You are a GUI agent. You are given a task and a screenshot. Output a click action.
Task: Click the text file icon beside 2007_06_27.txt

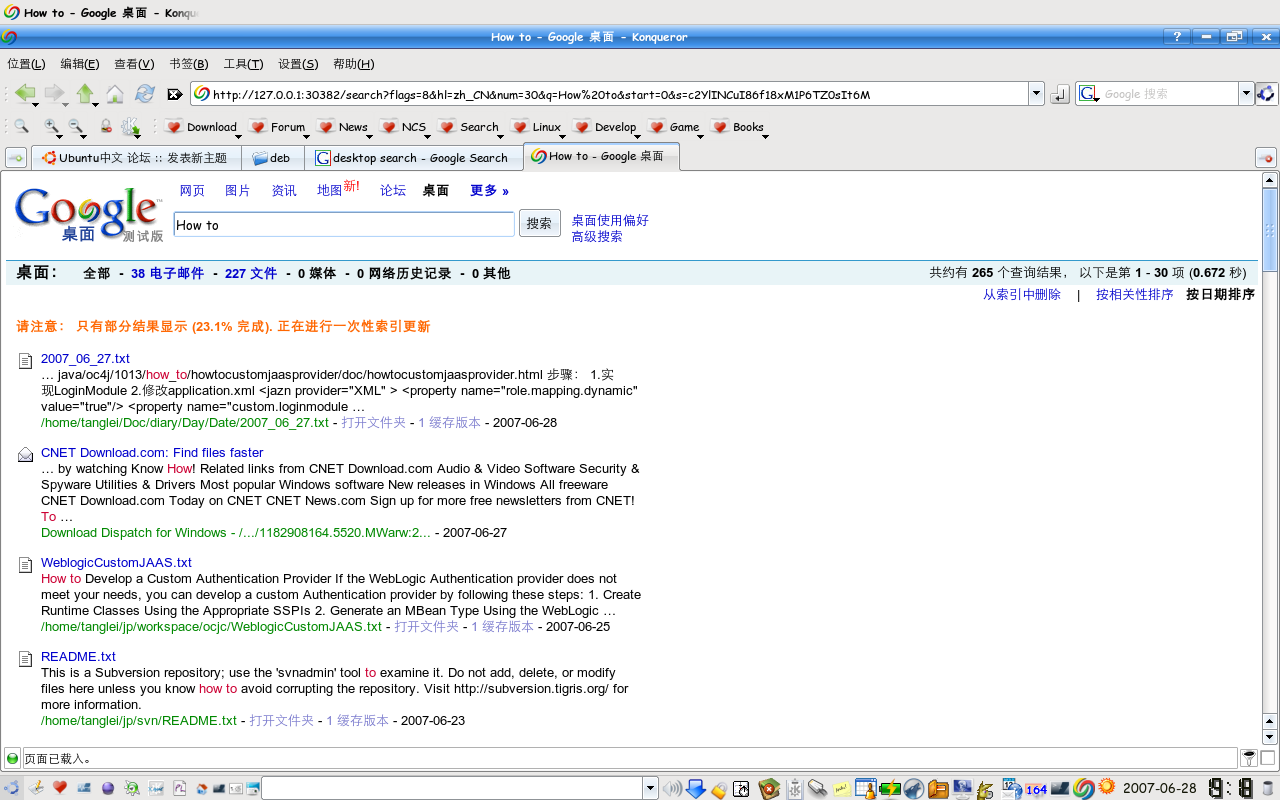(26, 360)
